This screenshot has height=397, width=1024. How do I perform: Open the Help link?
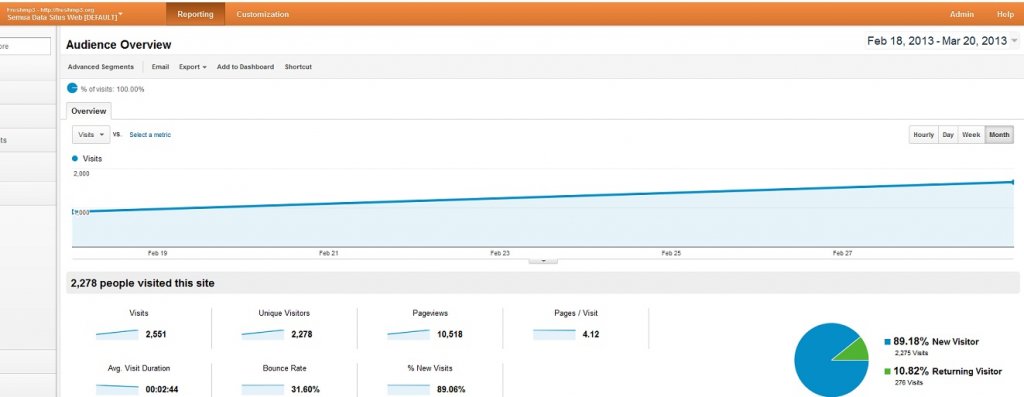(1004, 14)
